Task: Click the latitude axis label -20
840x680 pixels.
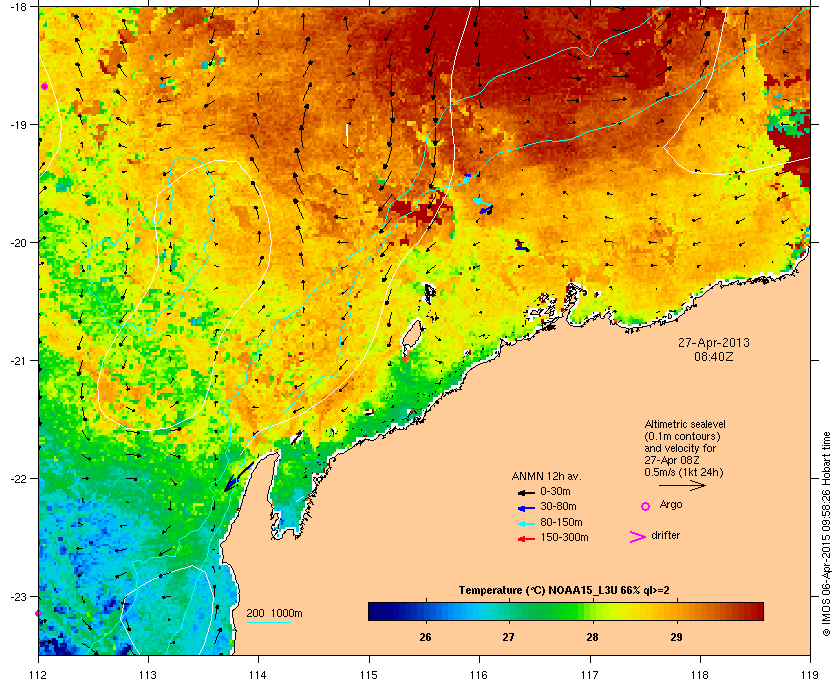Action: point(17,243)
